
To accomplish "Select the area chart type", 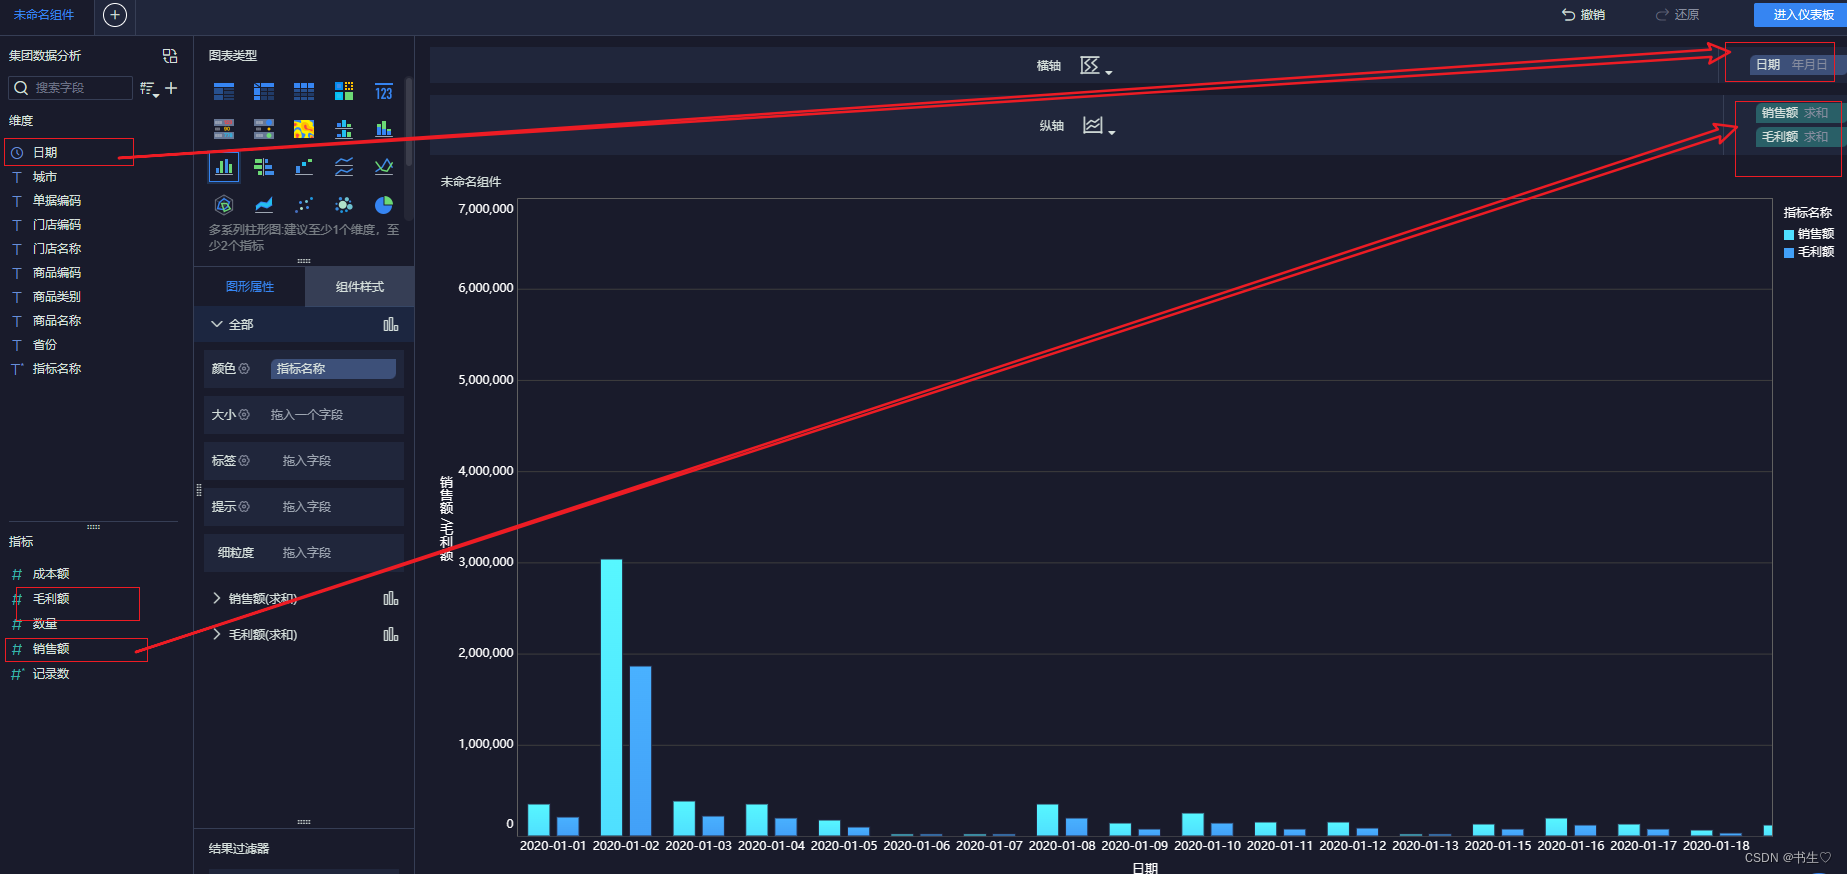I will [x=264, y=205].
